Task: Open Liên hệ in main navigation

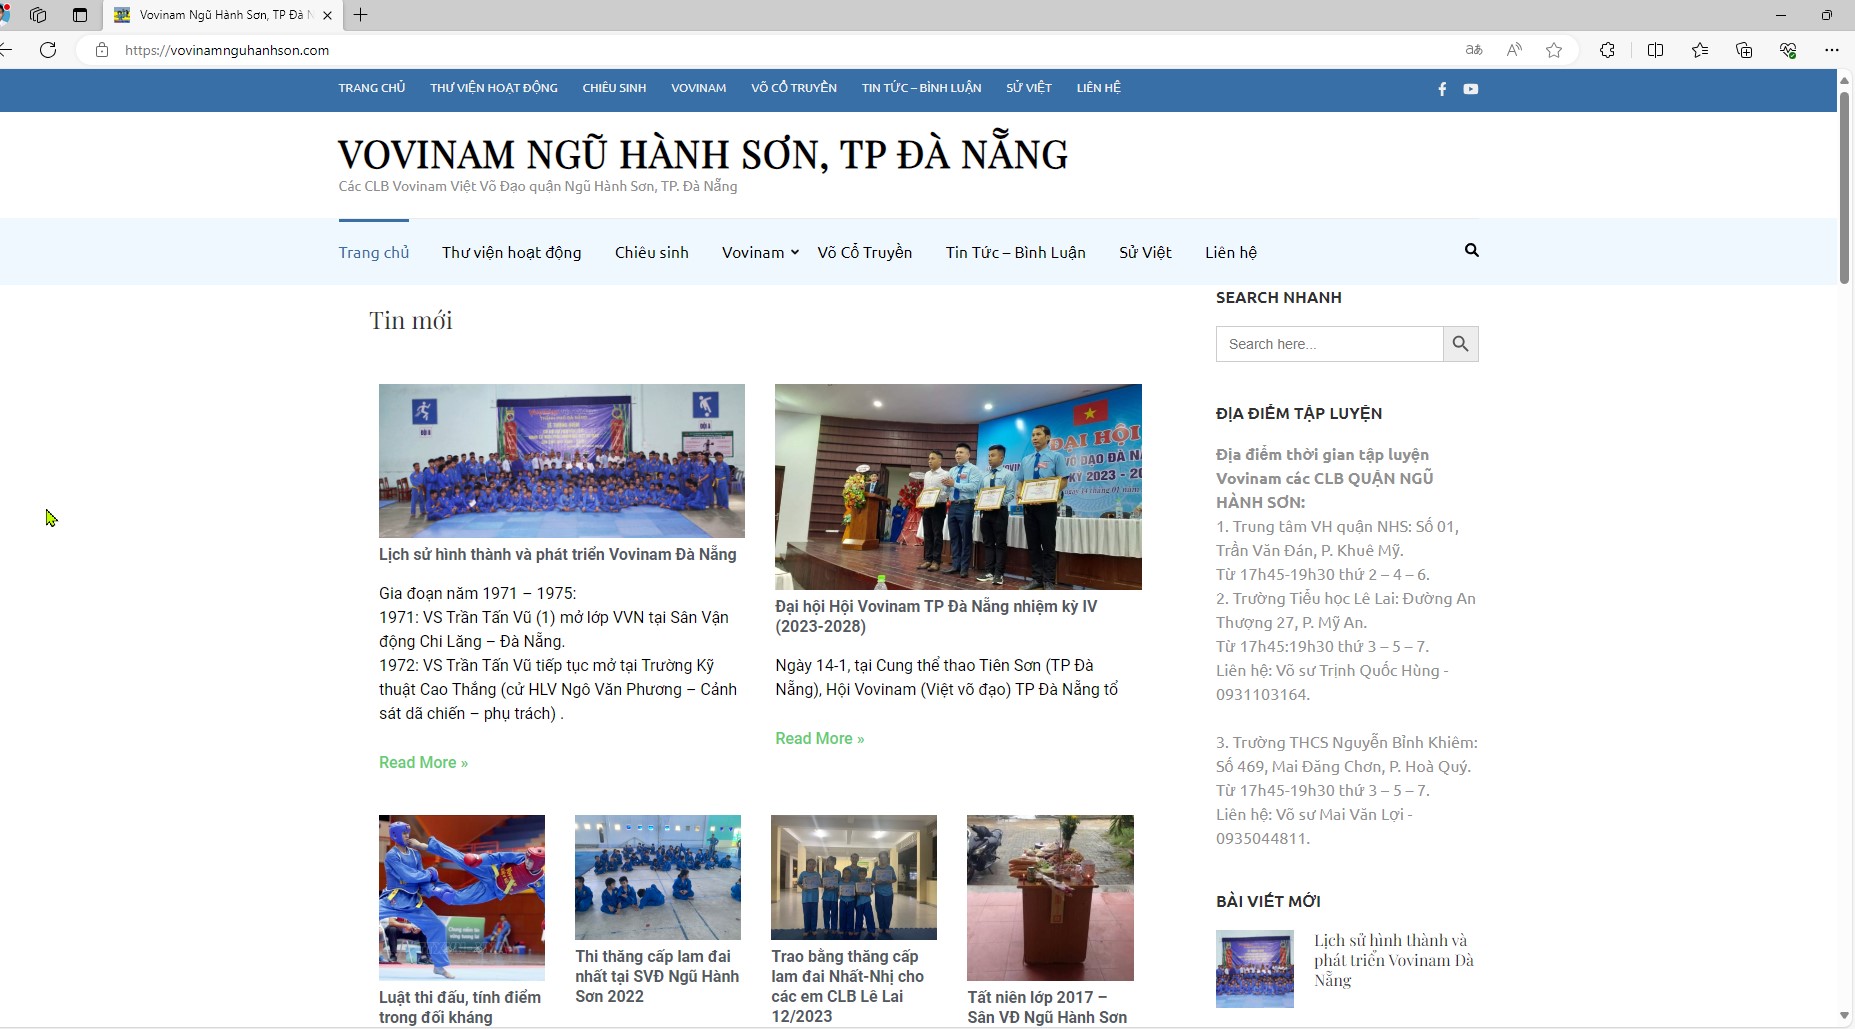Action: pyautogui.click(x=1231, y=252)
